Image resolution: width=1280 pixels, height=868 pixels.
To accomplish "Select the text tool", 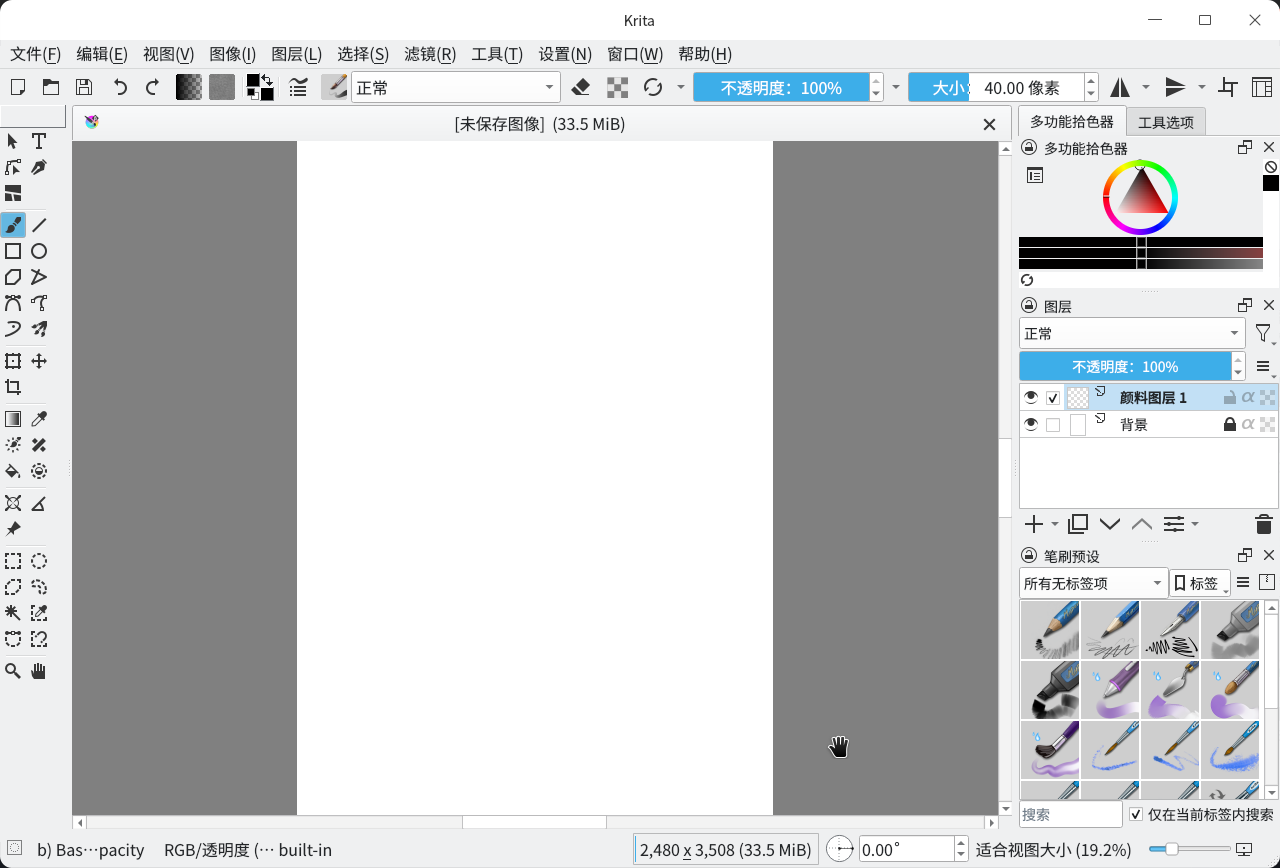I will point(39,141).
